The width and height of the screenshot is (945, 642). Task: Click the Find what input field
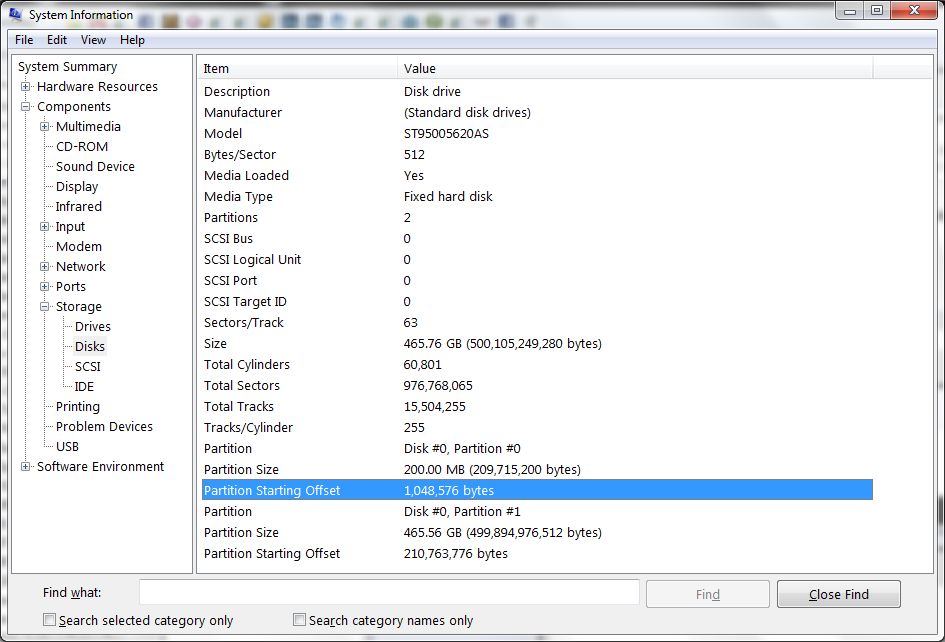tap(389, 592)
